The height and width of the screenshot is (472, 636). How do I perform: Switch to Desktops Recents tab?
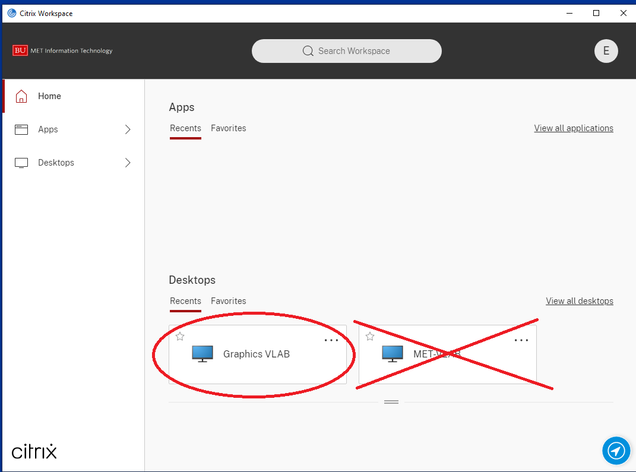tap(185, 301)
